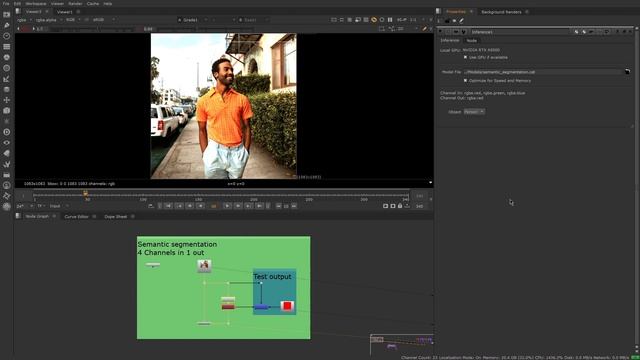Click the orange paint icon at viewer's right
Image resolution: width=640 pixels, height=360 pixels.
424,29
